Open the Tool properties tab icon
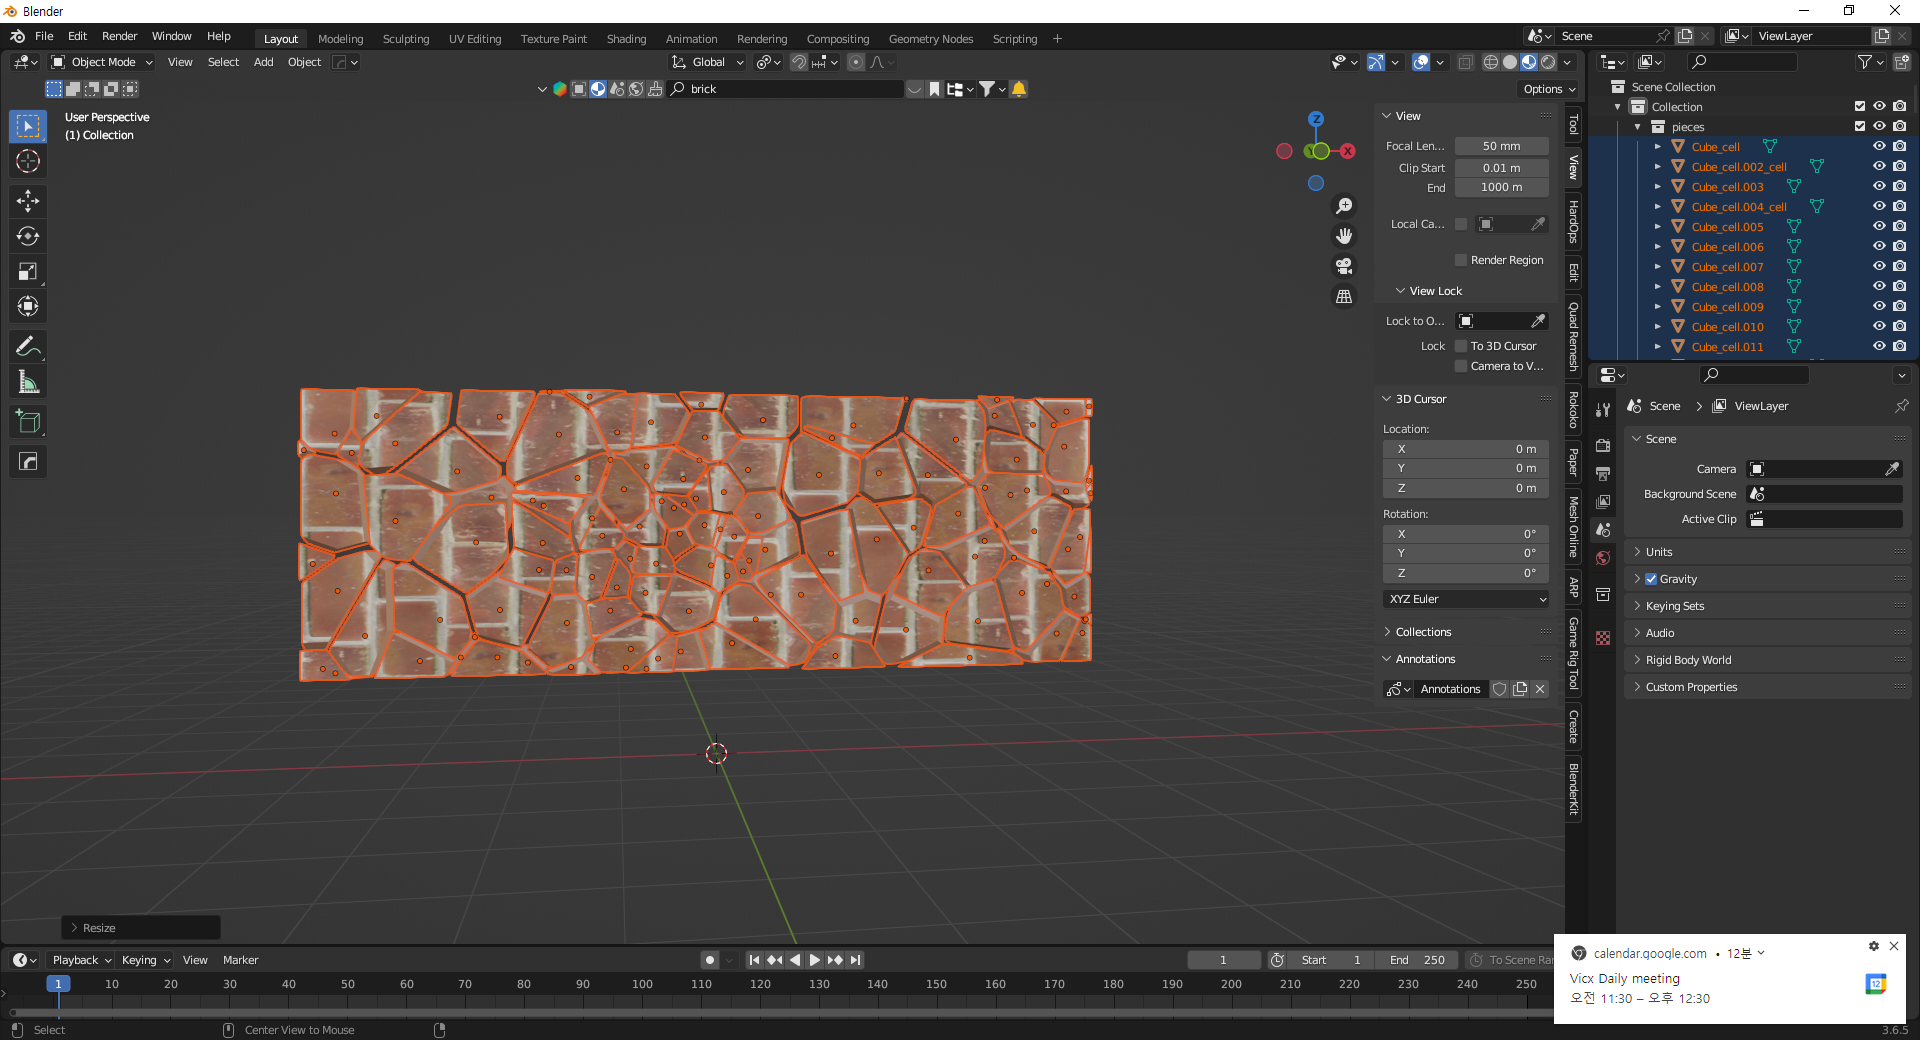This screenshot has height=1040, width=1920. coord(1603,409)
